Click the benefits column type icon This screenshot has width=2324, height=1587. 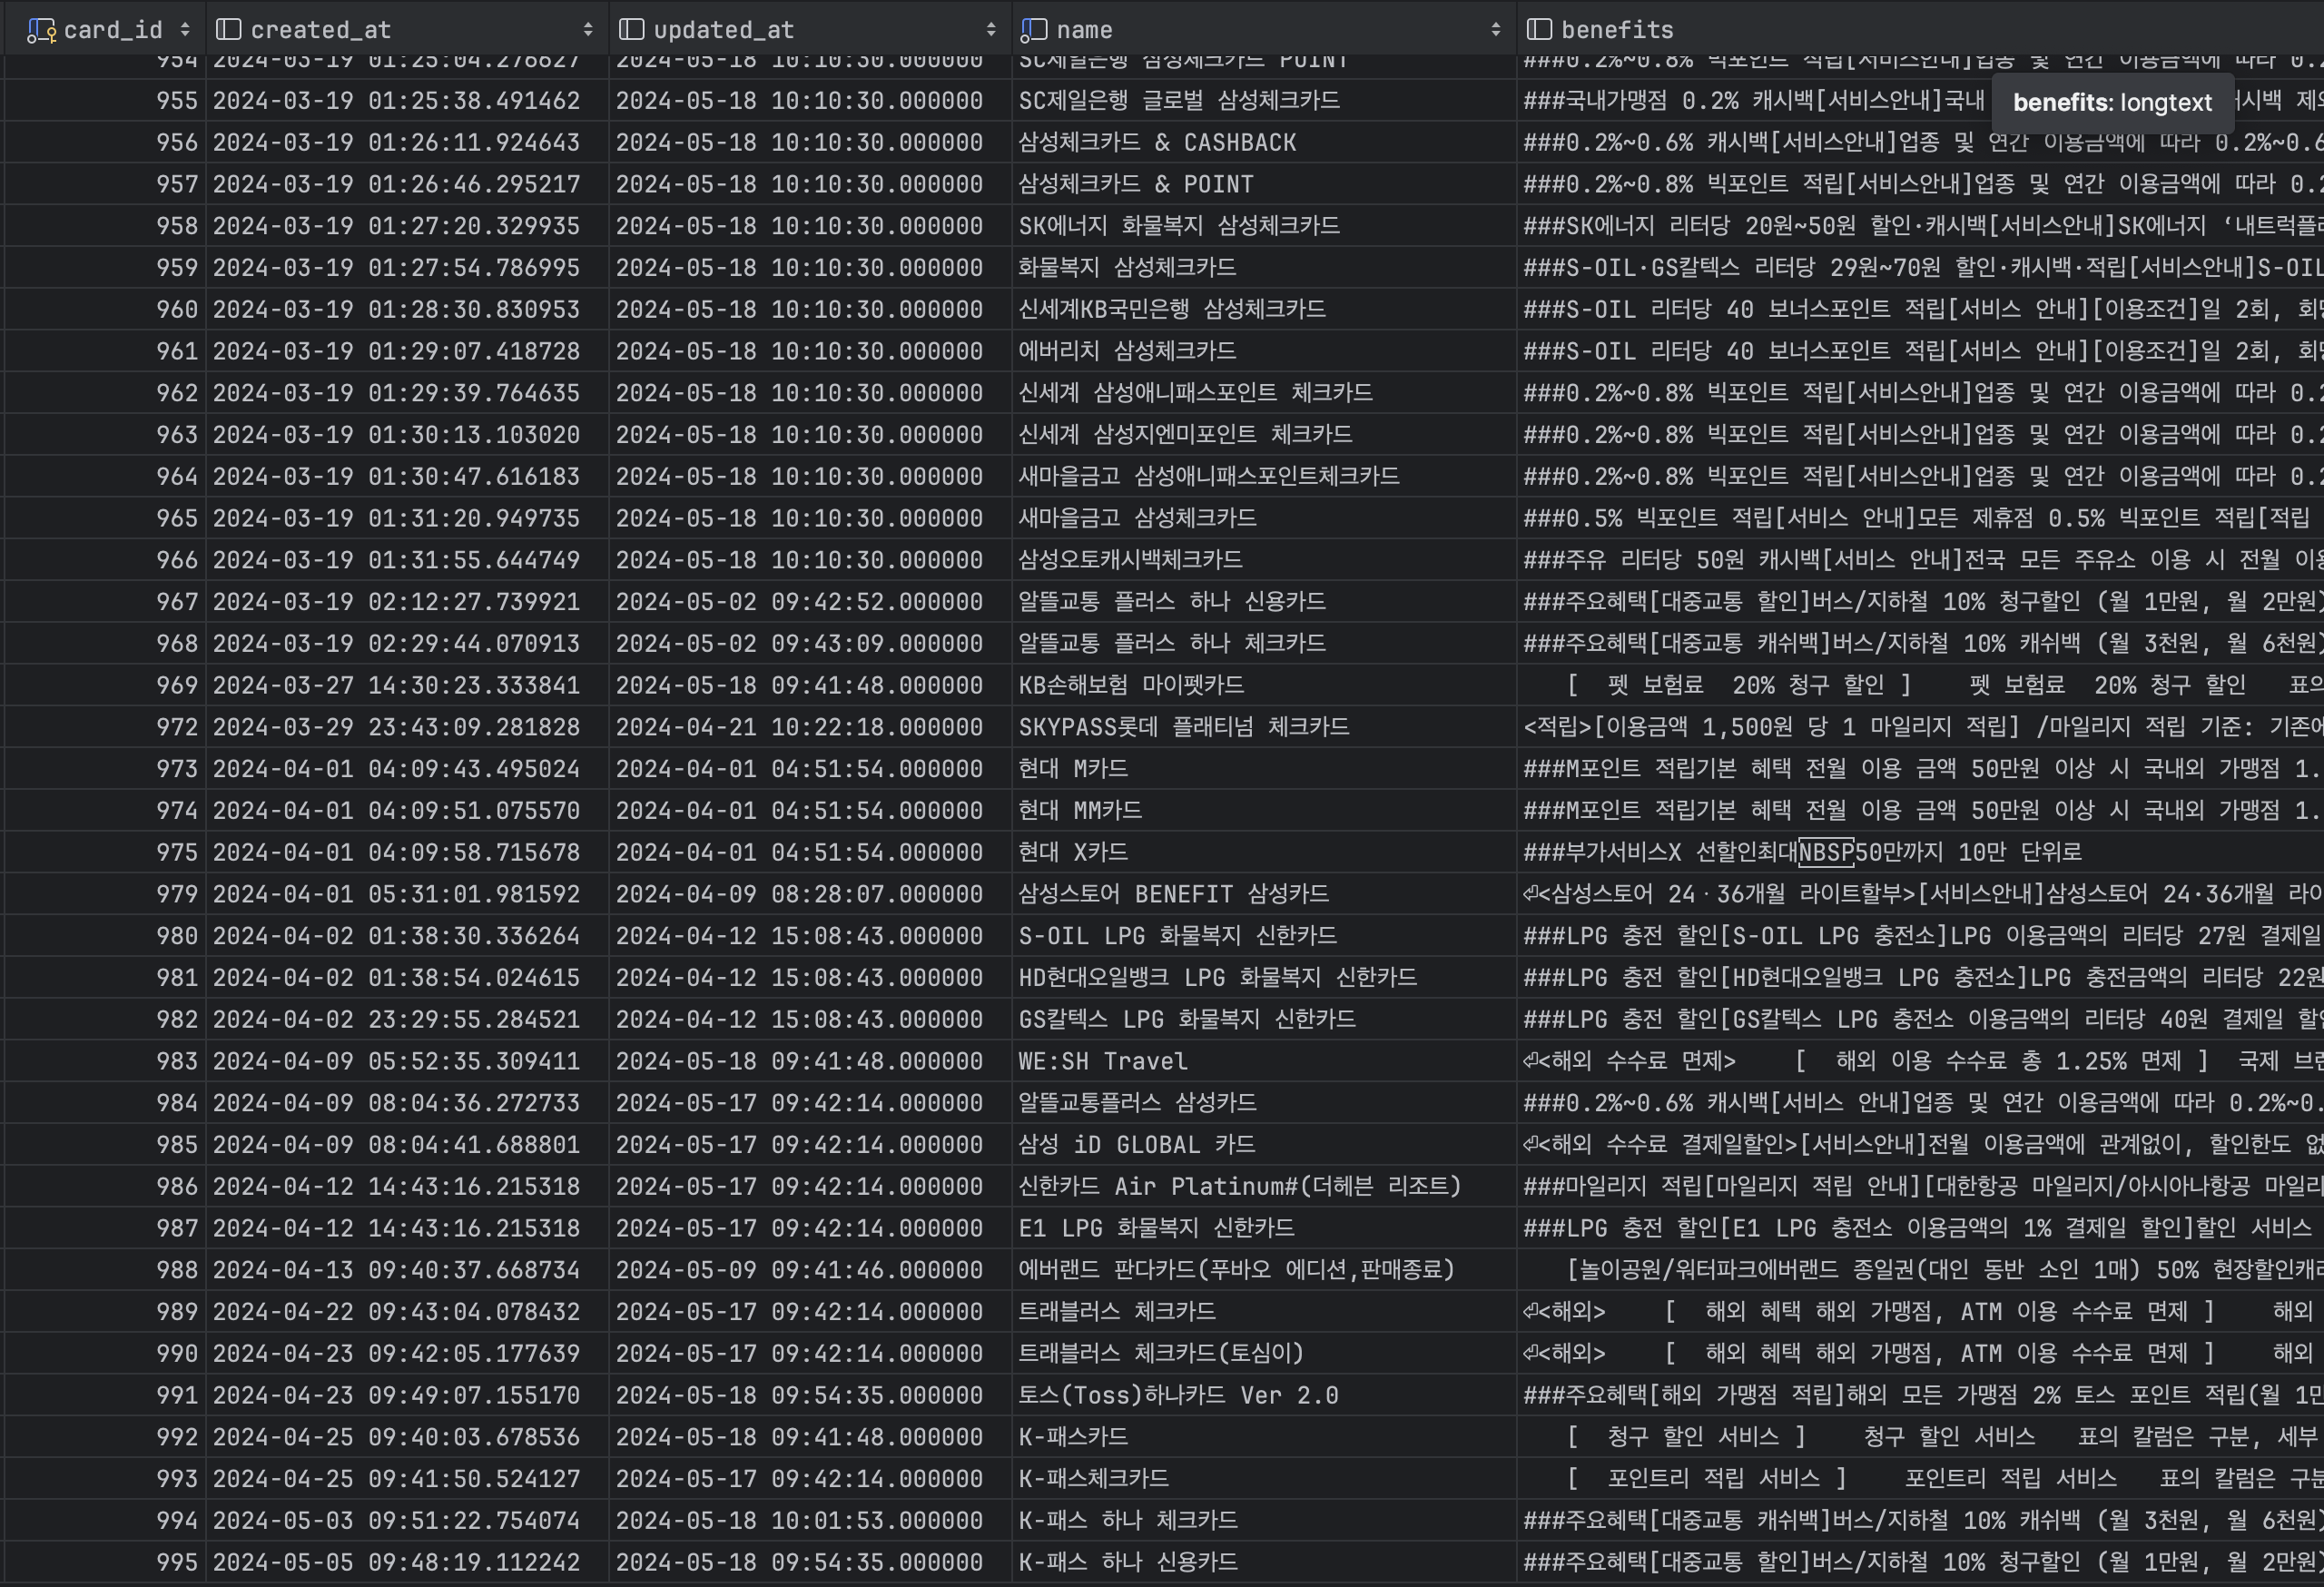coord(1539,30)
